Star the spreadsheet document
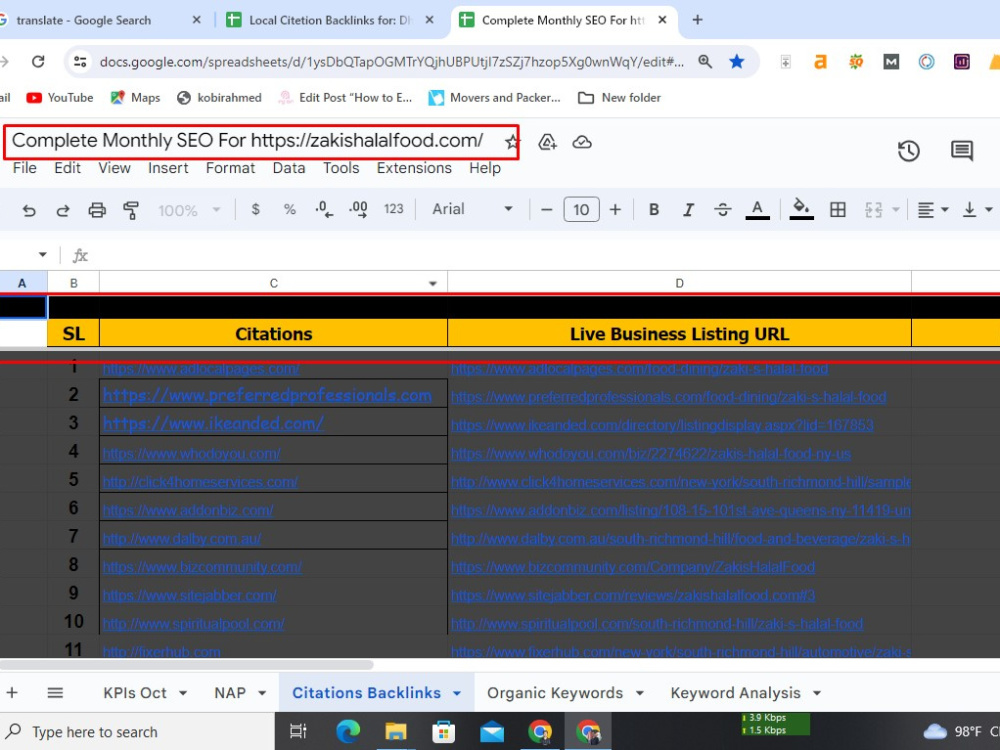The image size is (1000, 750). tap(511, 142)
